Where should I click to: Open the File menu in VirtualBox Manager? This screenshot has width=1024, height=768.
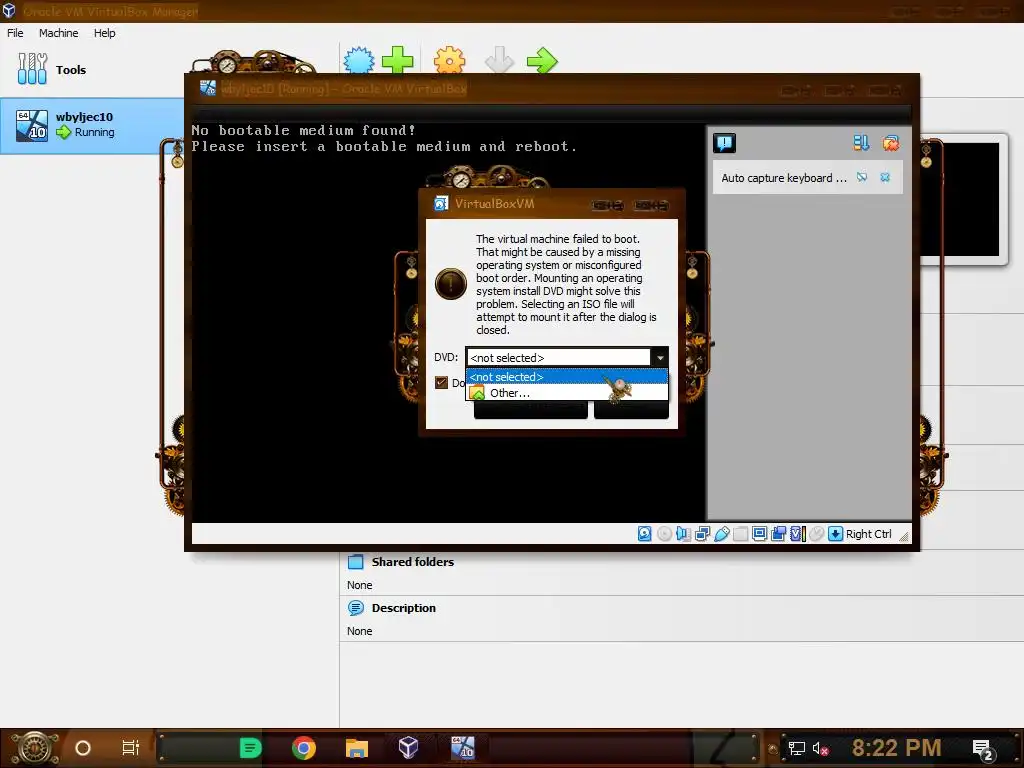coord(15,33)
